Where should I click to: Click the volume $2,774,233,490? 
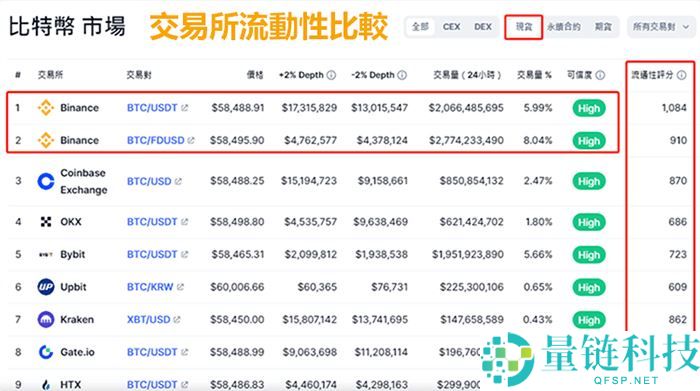[466, 140]
